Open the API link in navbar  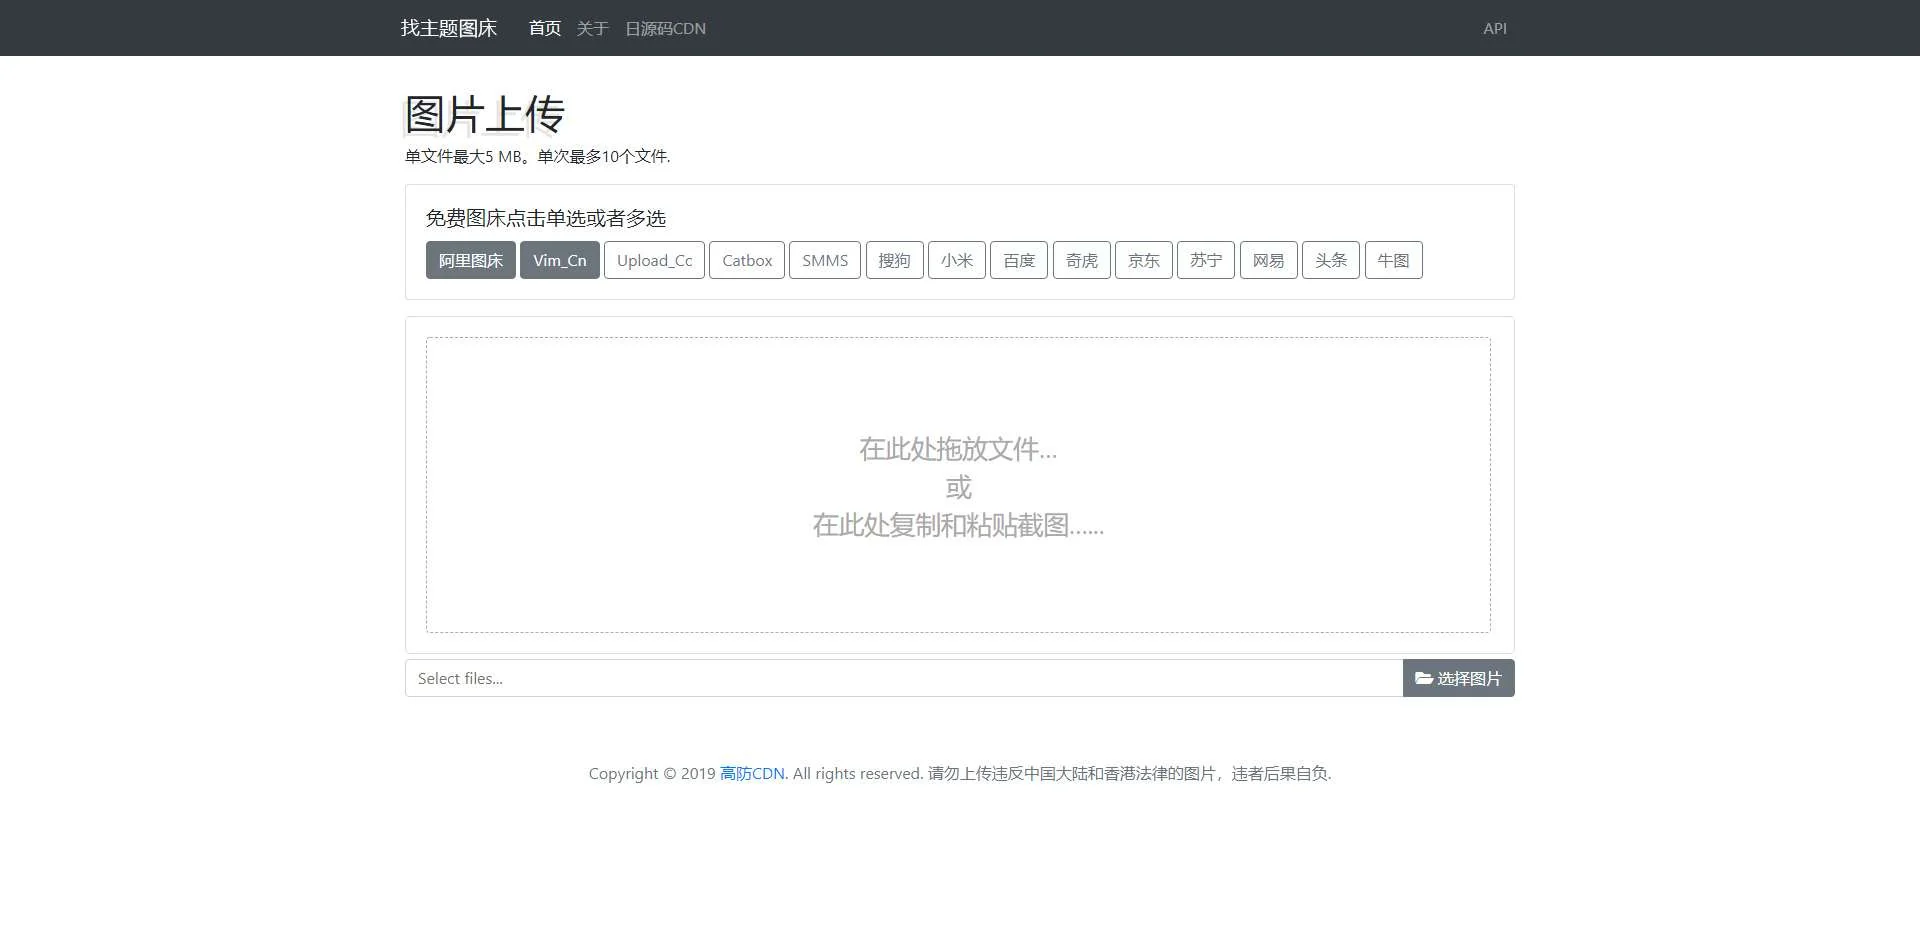pyautogui.click(x=1494, y=29)
